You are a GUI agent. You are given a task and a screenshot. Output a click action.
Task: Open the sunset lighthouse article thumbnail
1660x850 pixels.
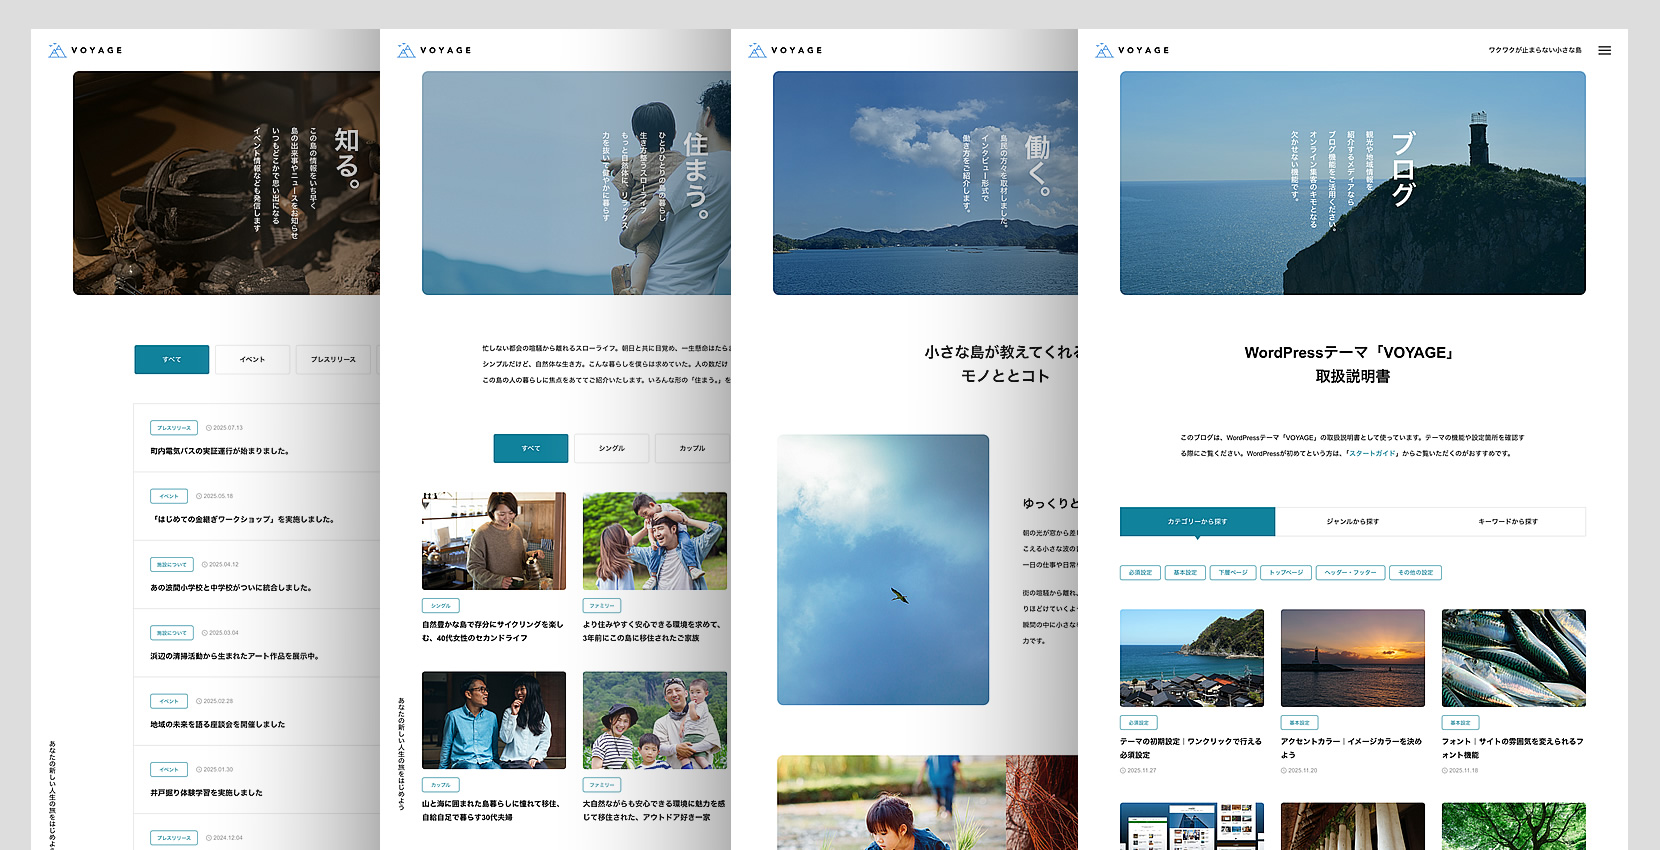(x=1352, y=658)
